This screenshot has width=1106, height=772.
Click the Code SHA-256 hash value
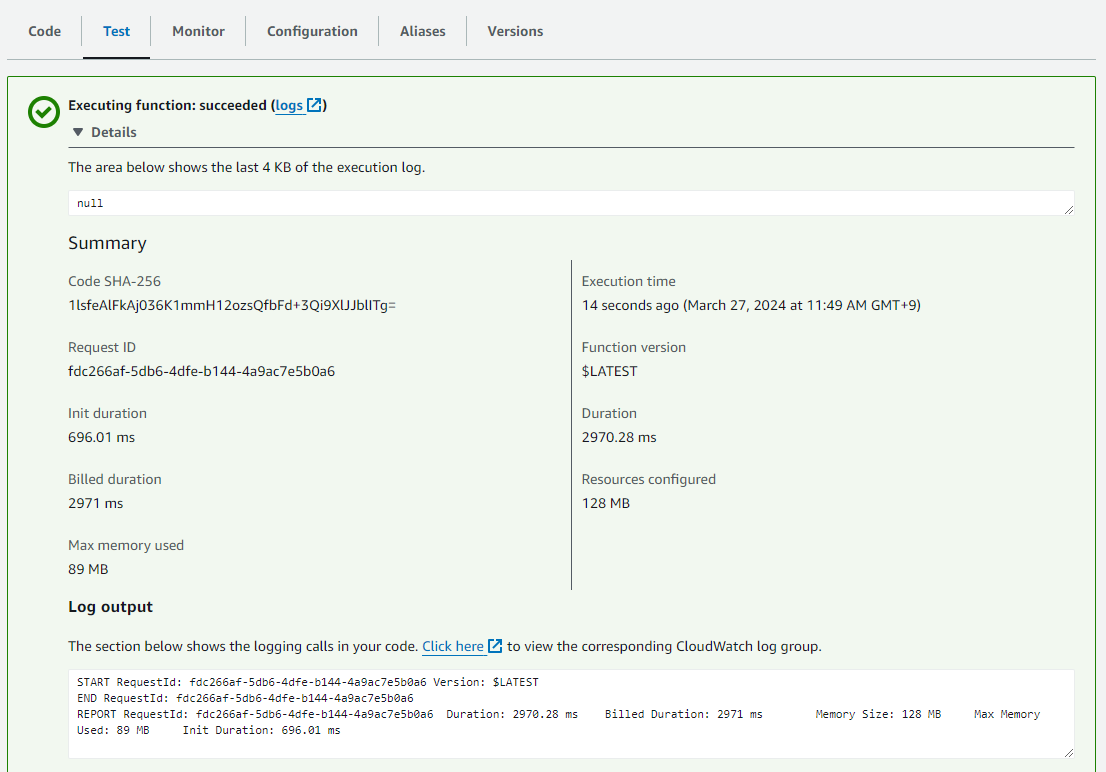tap(232, 305)
